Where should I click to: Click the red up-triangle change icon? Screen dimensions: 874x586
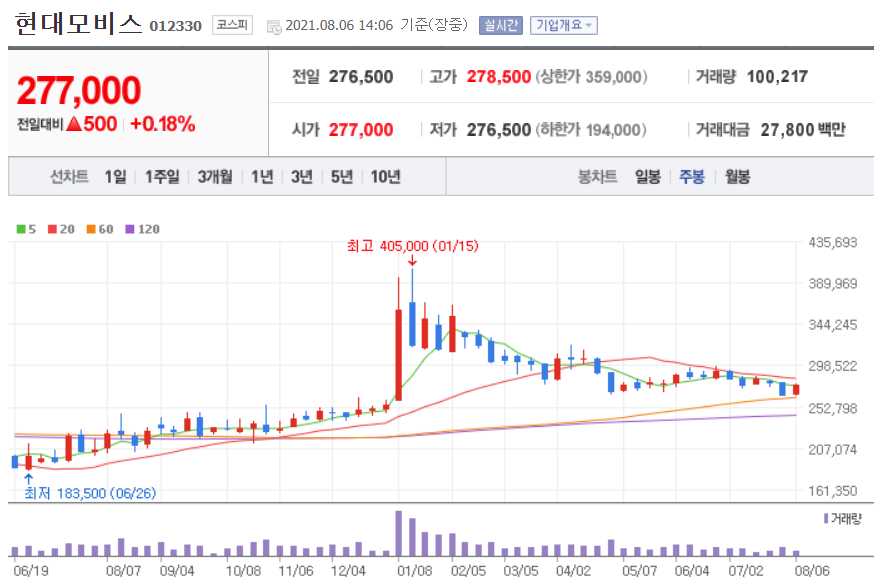coord(74,124)
